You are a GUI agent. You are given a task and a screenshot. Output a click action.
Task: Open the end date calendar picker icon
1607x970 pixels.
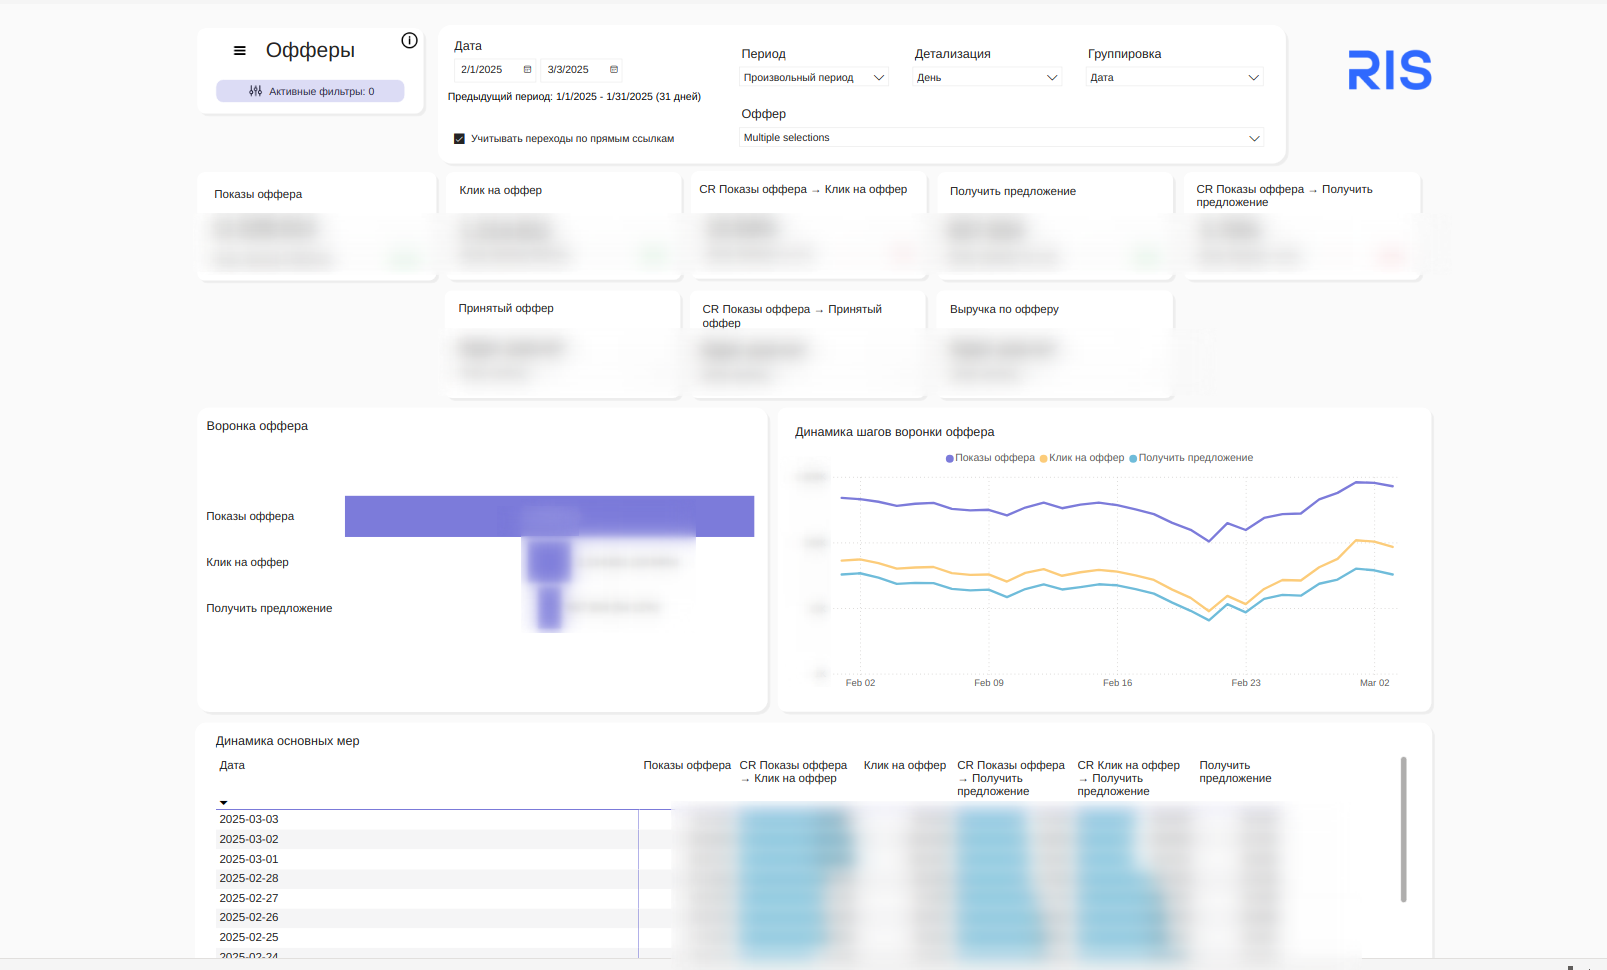(614, 70)
